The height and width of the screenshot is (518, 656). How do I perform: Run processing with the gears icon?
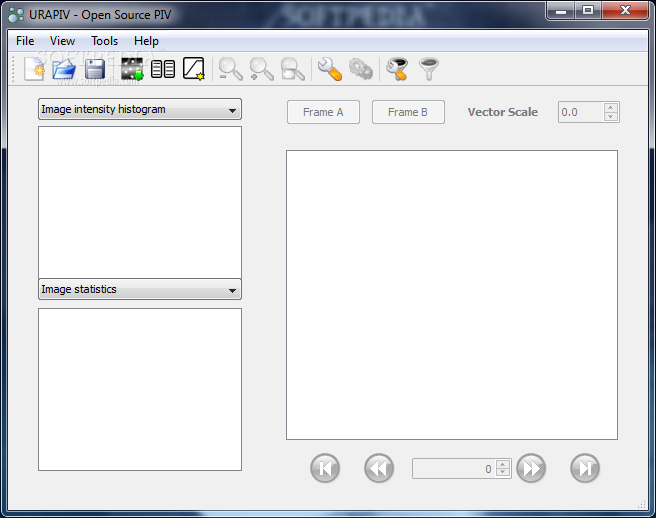pyautogui.click(x=361, y=69)
